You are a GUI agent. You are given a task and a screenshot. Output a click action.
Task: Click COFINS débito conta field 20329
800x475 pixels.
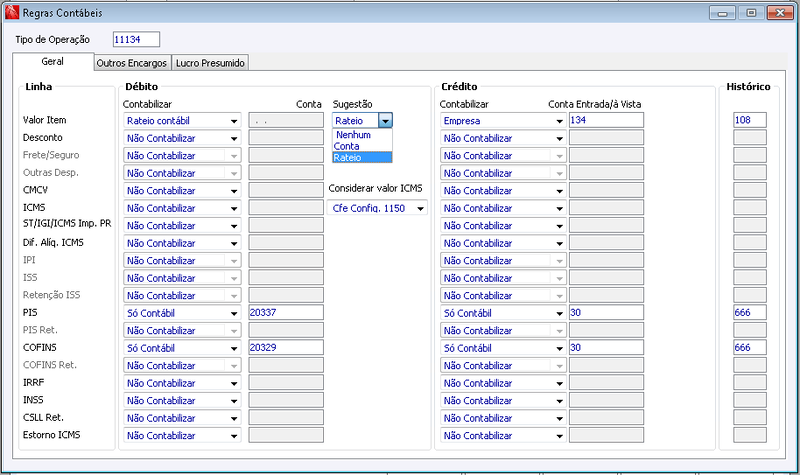(x=286, y=347)
